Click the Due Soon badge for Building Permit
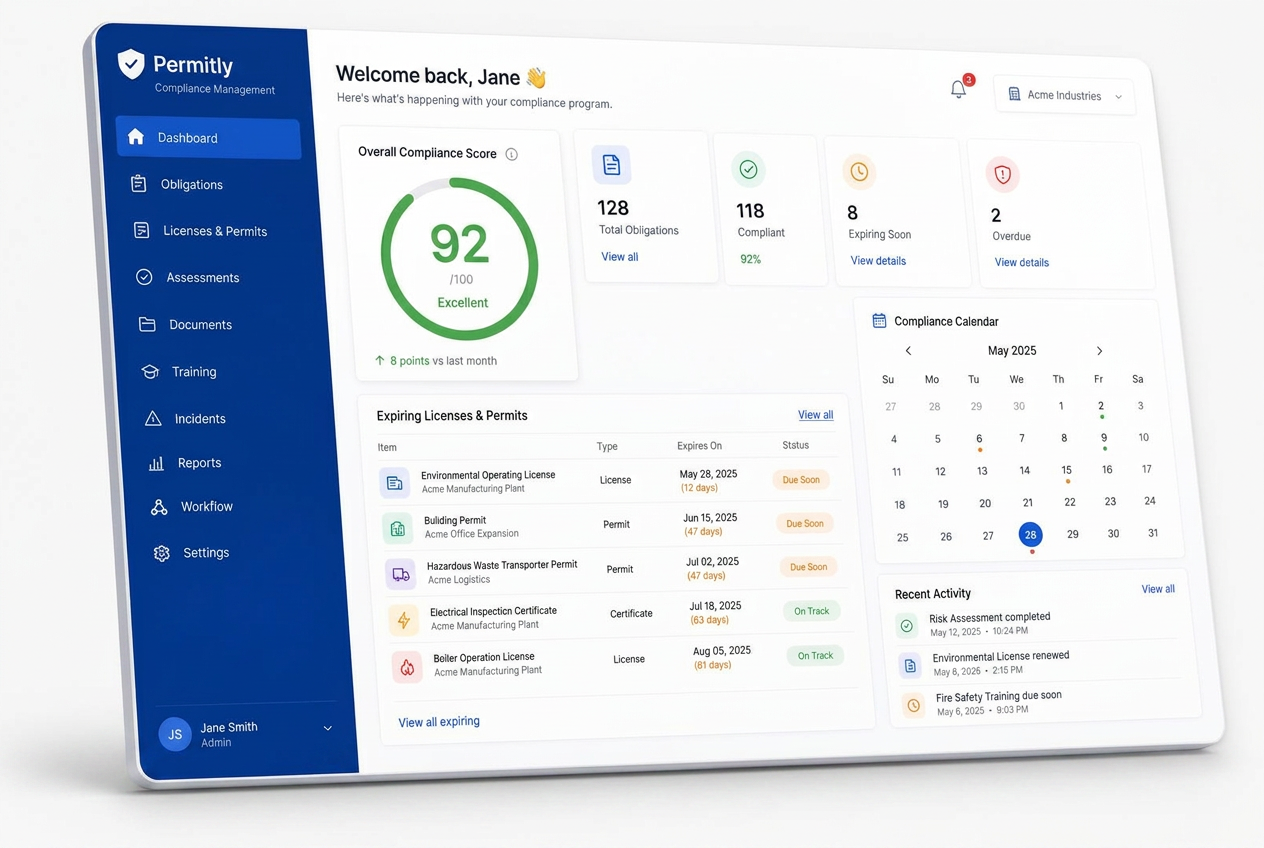 805,524
